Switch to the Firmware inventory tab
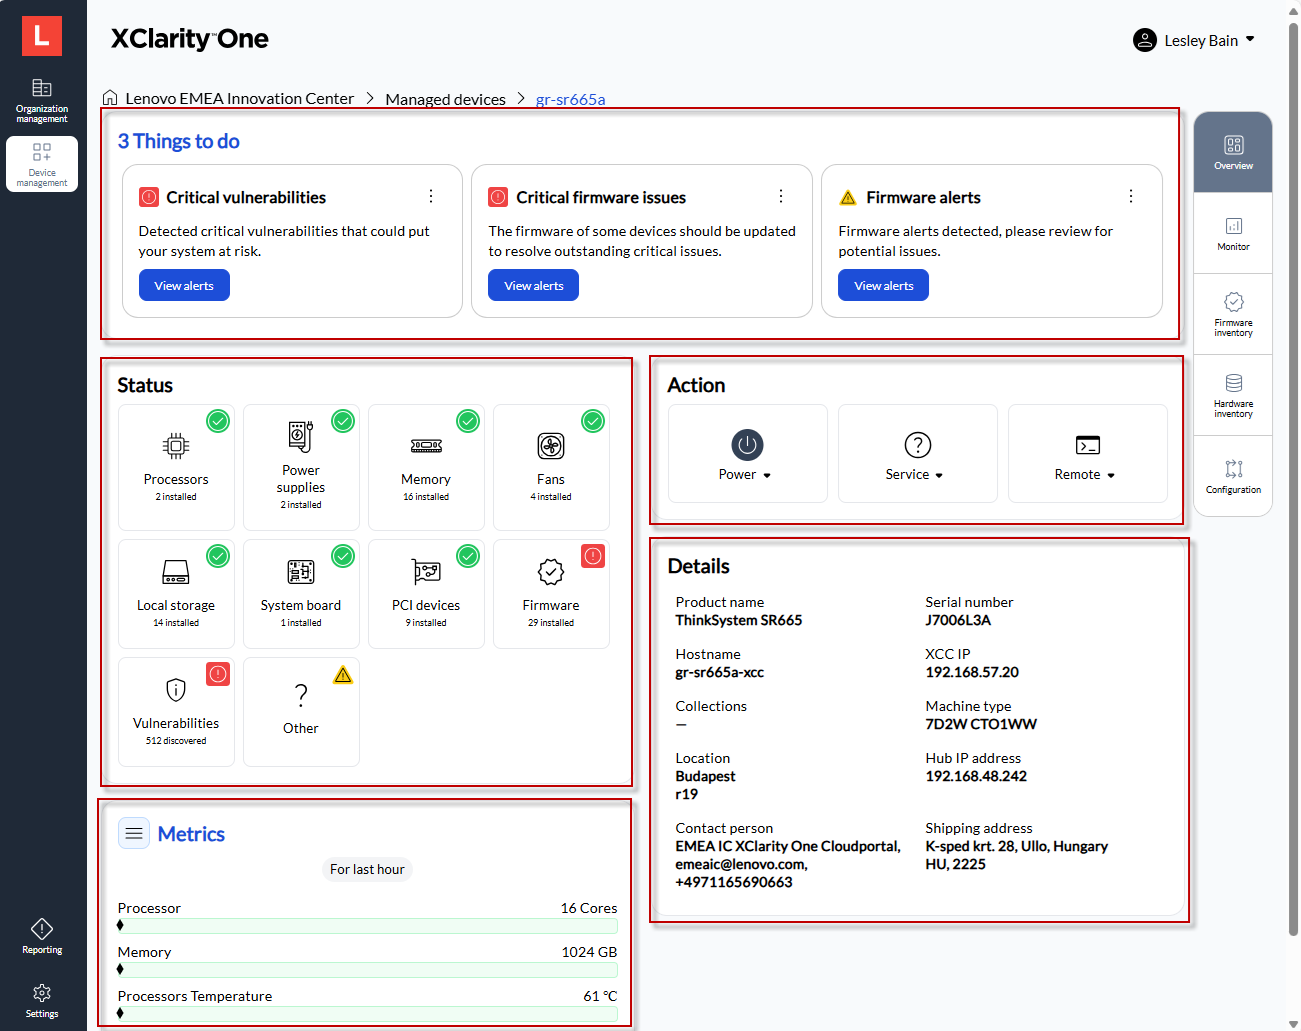Screen dimensions: 1301x1031 click(x=1233, y=314)
